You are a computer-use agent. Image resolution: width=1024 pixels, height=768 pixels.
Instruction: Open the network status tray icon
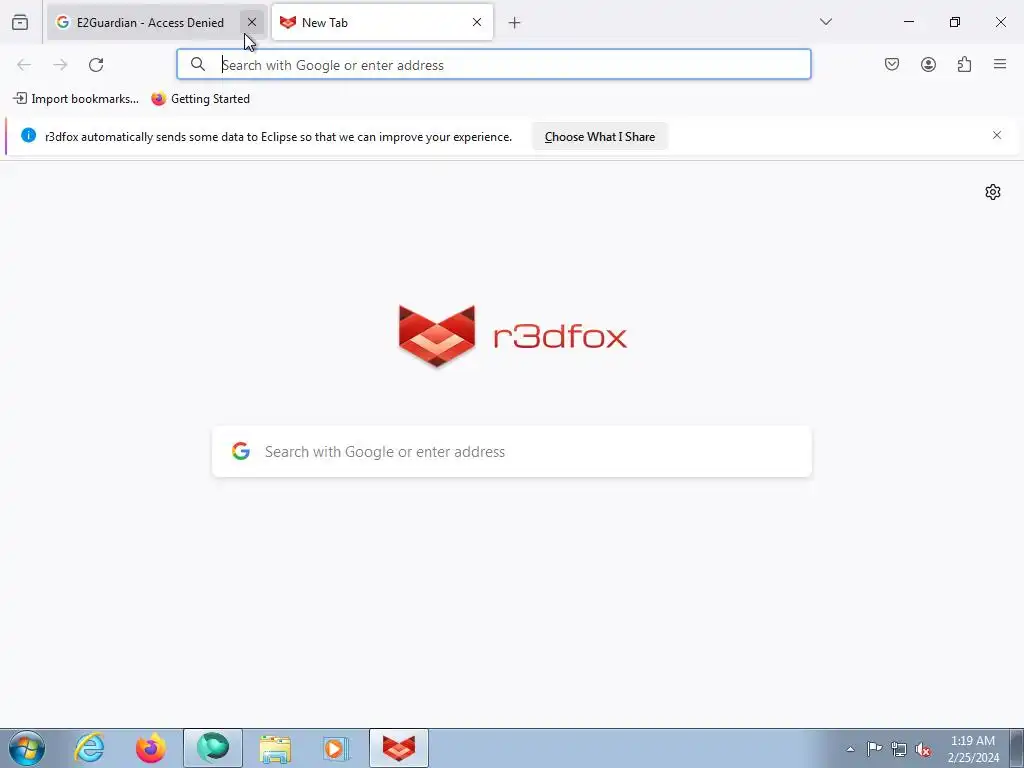(x=899, y=749)
